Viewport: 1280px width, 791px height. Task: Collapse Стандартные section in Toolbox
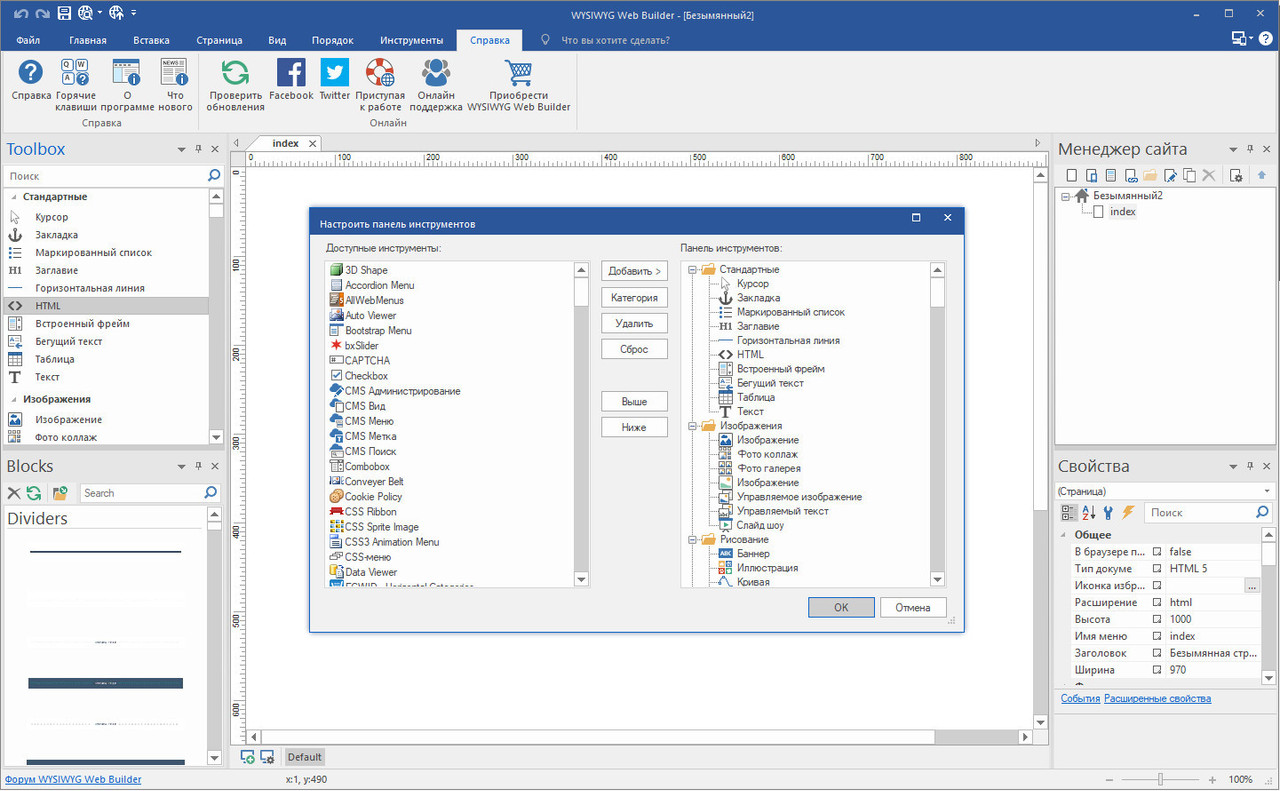coord(12,197)
